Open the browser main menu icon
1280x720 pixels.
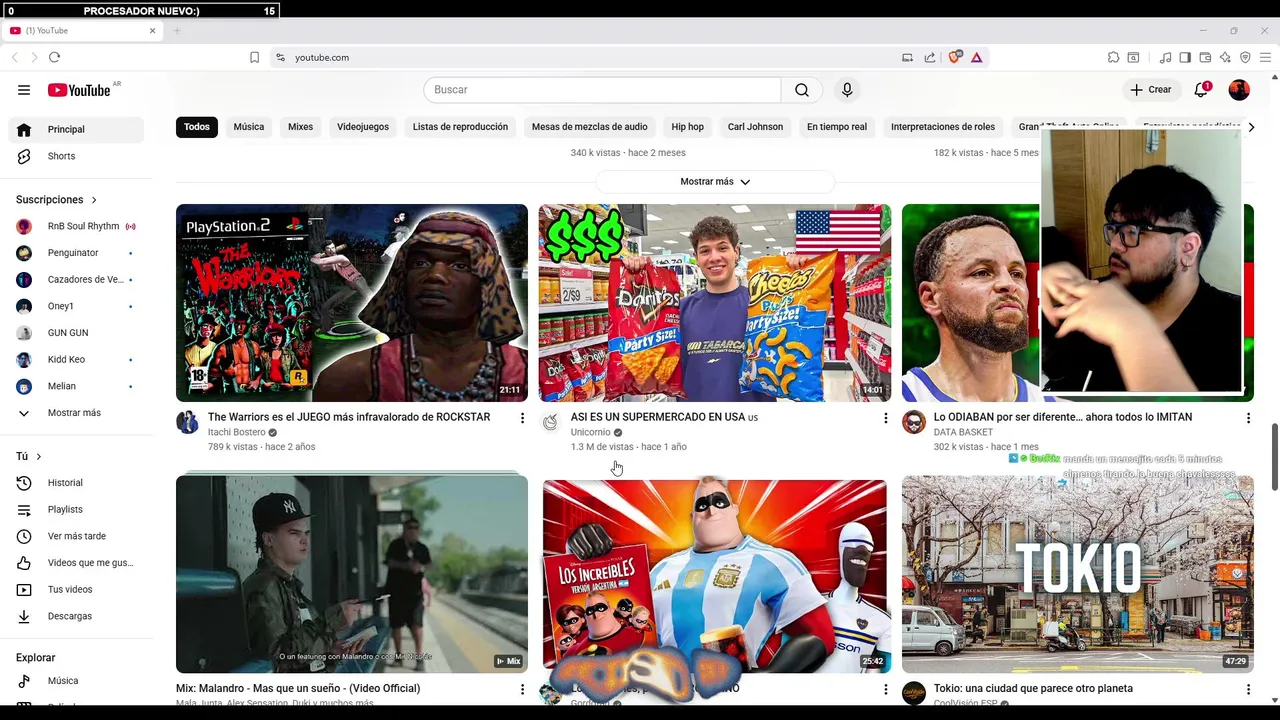click(1265, 58)
